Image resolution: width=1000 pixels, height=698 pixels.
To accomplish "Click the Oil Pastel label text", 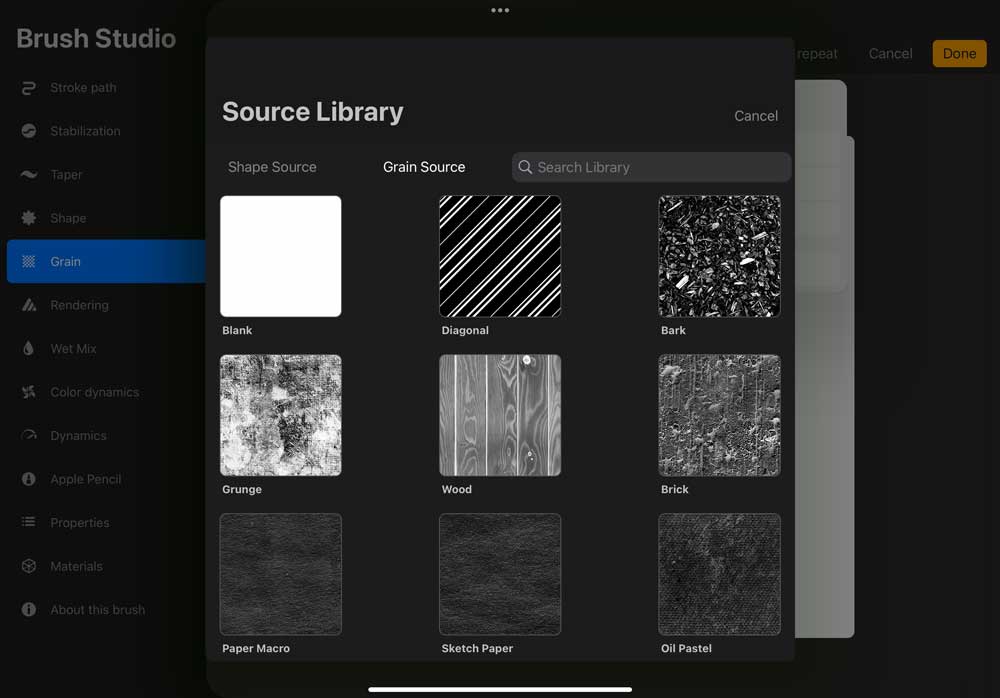I will tap(686, 648).
